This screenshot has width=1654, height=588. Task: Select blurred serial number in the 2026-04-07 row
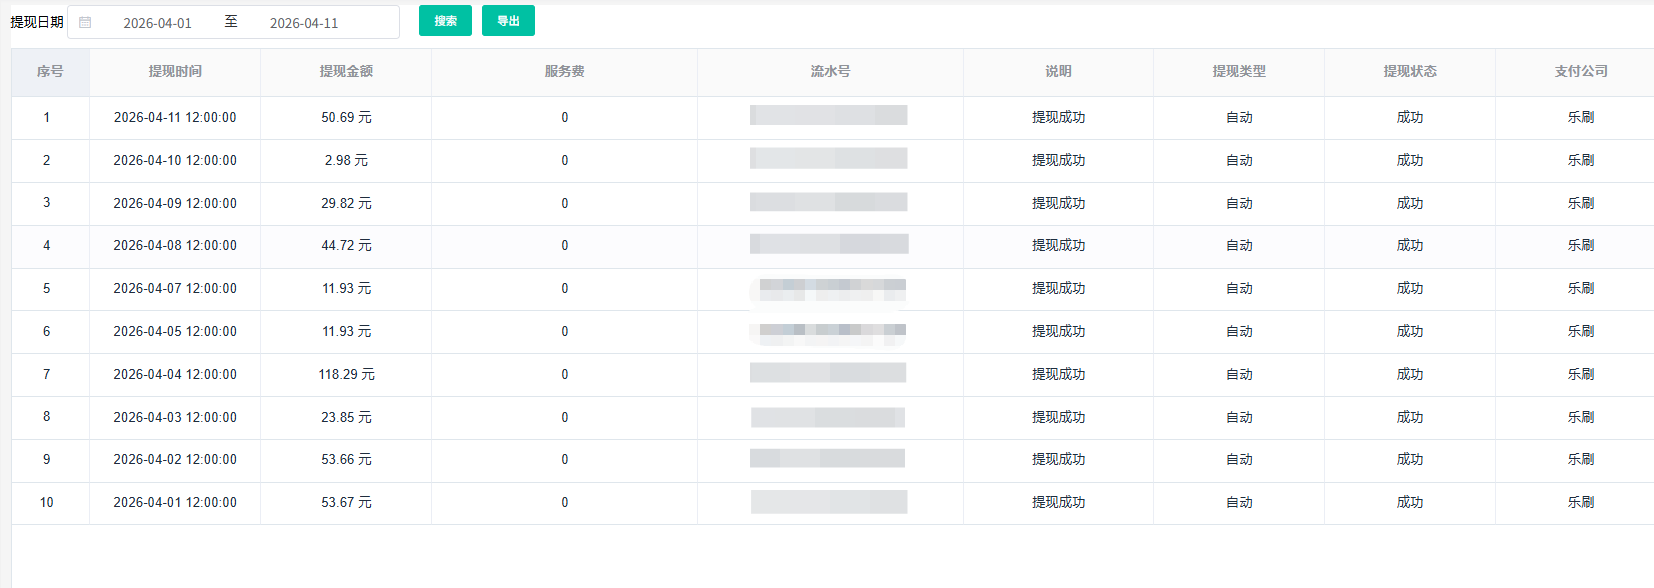pos(829,288)
